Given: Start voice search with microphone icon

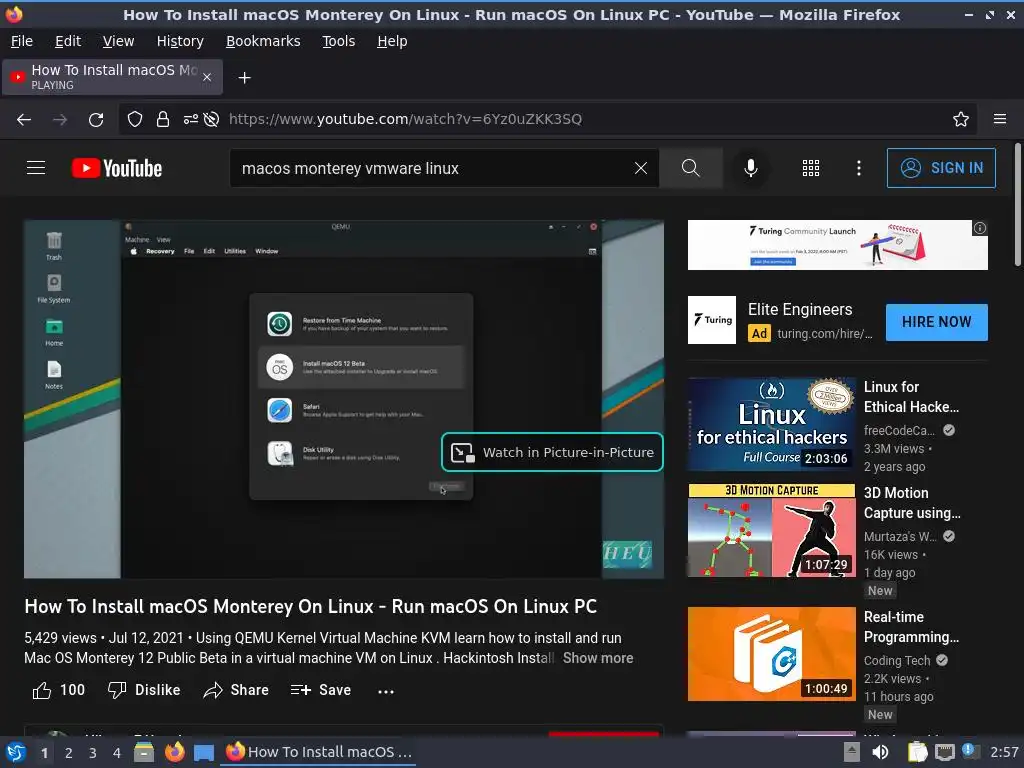Looking at the screenshot, I should 751,168.
